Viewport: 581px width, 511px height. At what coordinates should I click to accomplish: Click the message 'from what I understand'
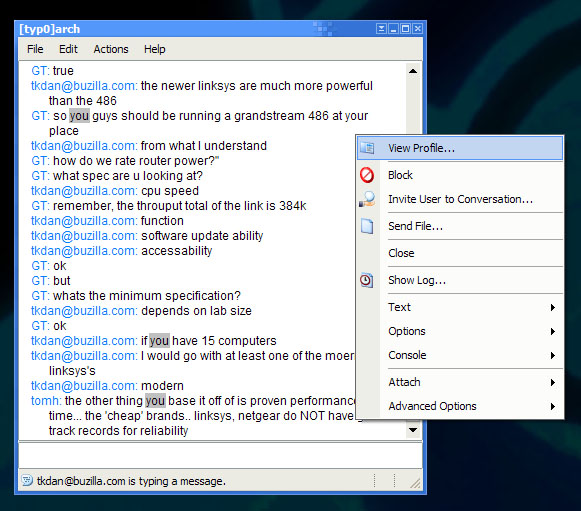coord(204,146)
